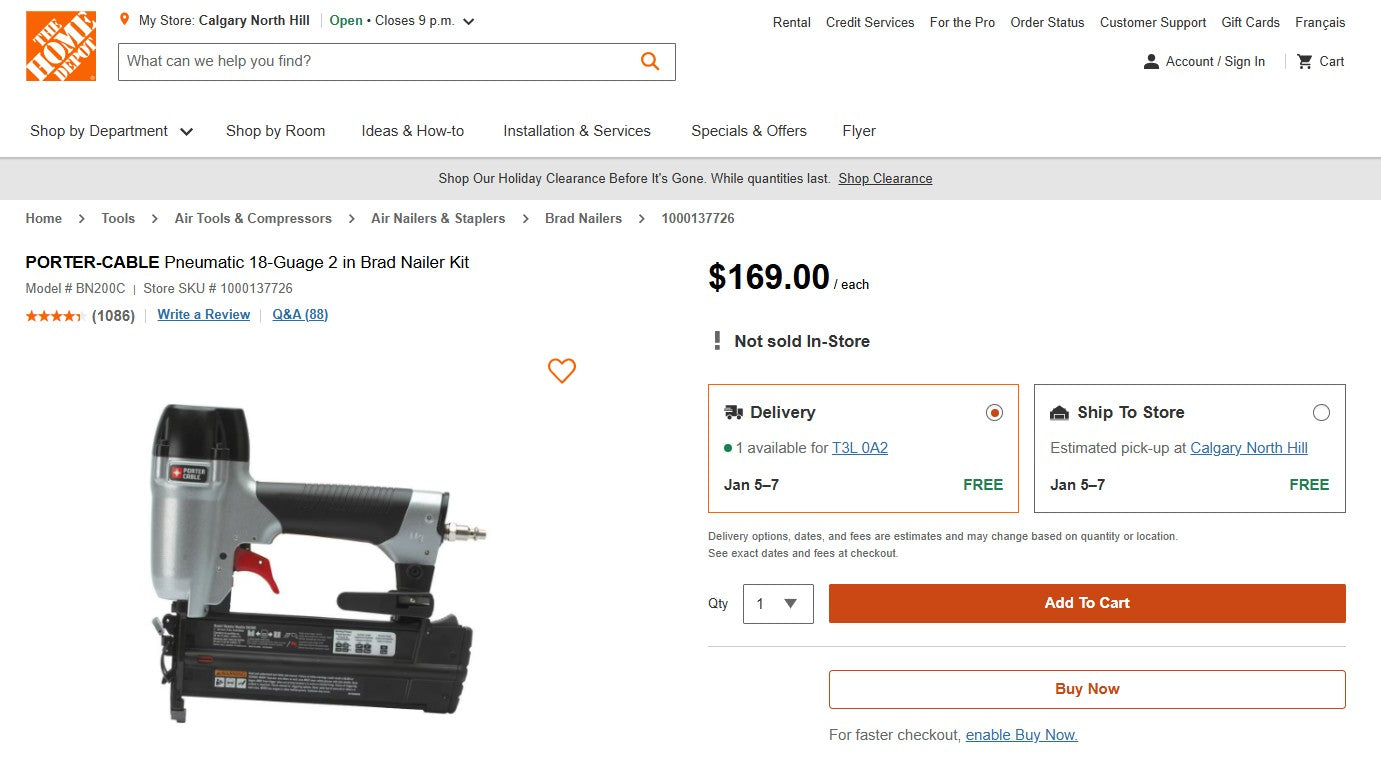The height and width of the screenshot is (765, 1381).
Task: Click the enable Buy Now link
Action: tap(1021, 735)
